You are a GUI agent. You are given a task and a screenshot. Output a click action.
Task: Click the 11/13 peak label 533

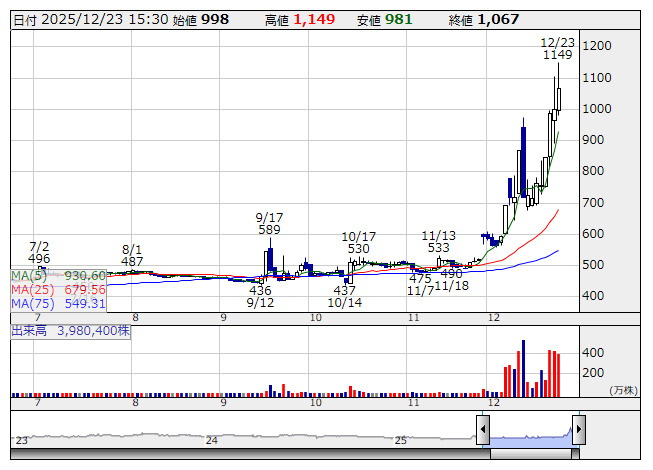pyautogui.click(x=436, y=247)
